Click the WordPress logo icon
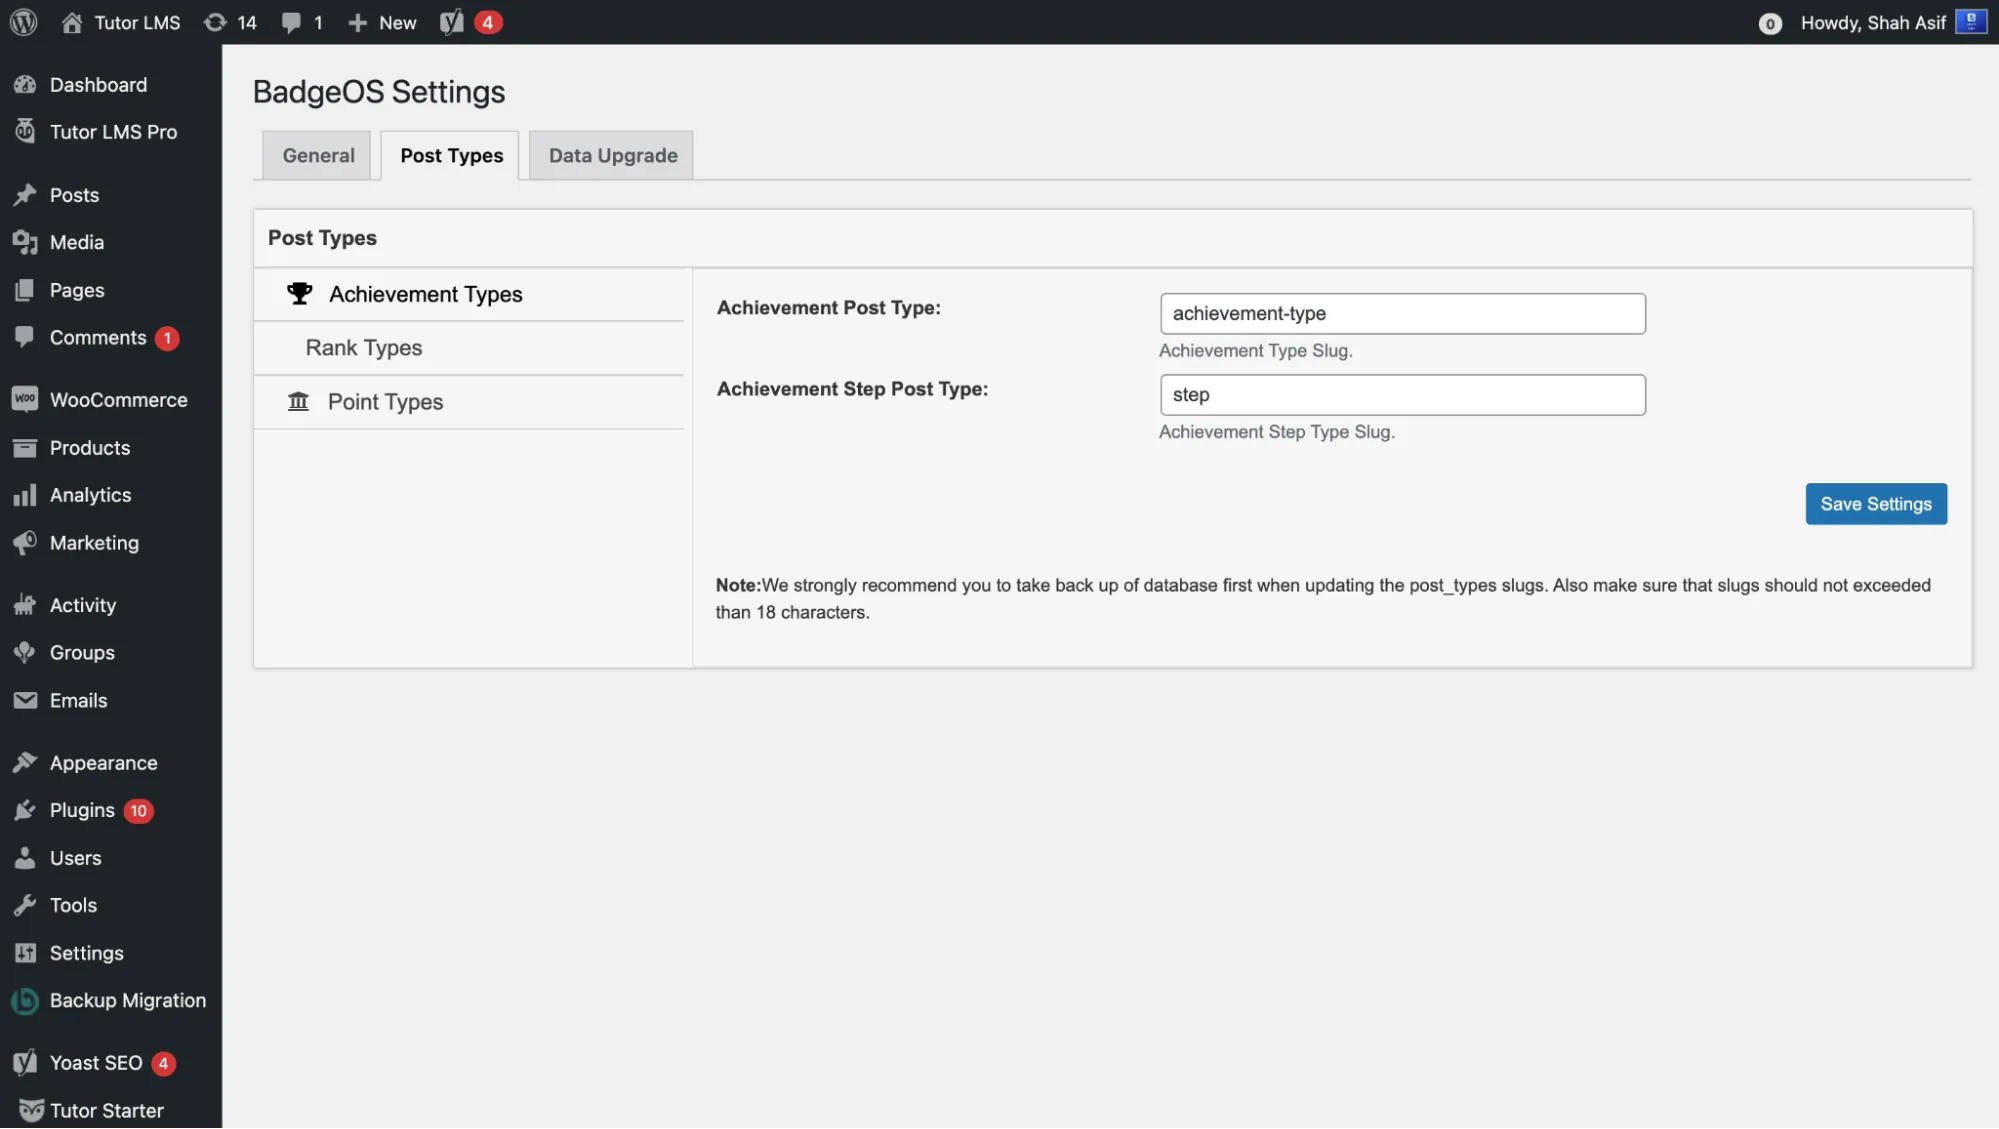Image resolution: width=1999 pixels, height=1129 pixels. point(23,22)
